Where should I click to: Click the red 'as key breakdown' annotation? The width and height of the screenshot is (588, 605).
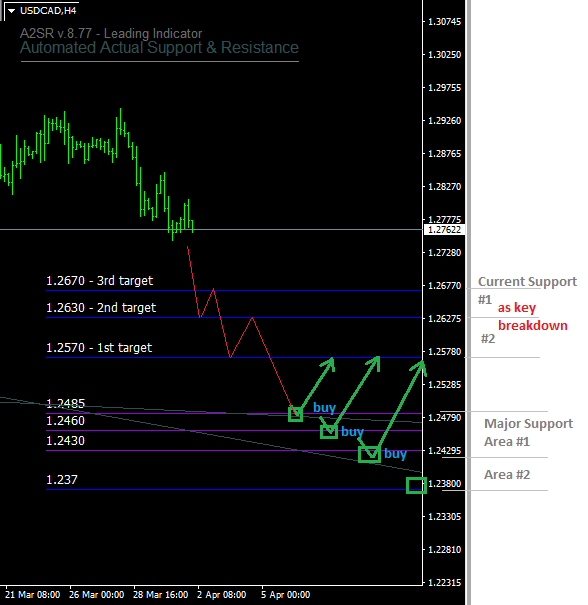click(532, 317)
